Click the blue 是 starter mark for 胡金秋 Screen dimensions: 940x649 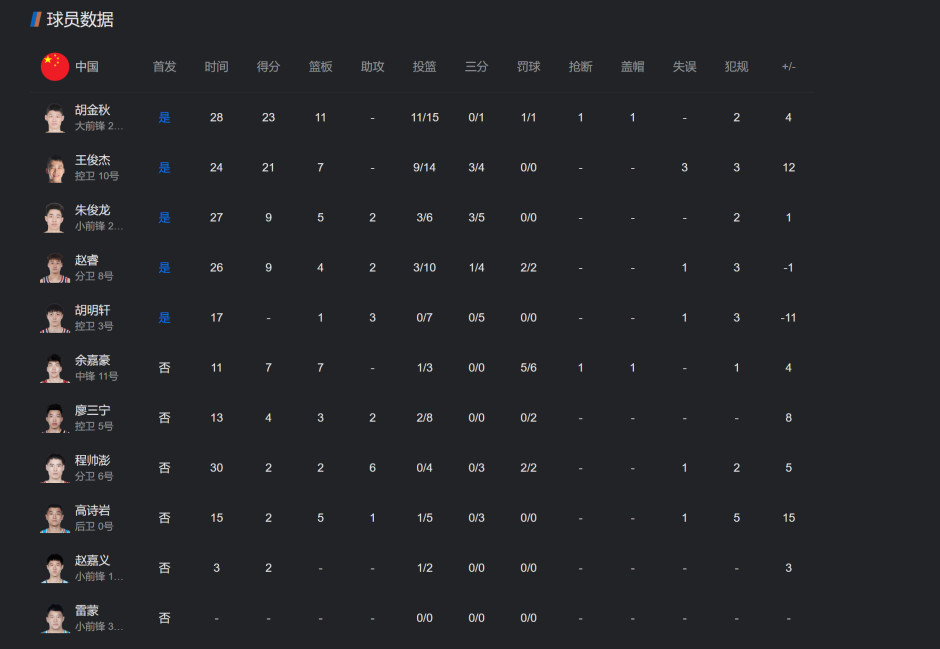[x=164, y=118]
